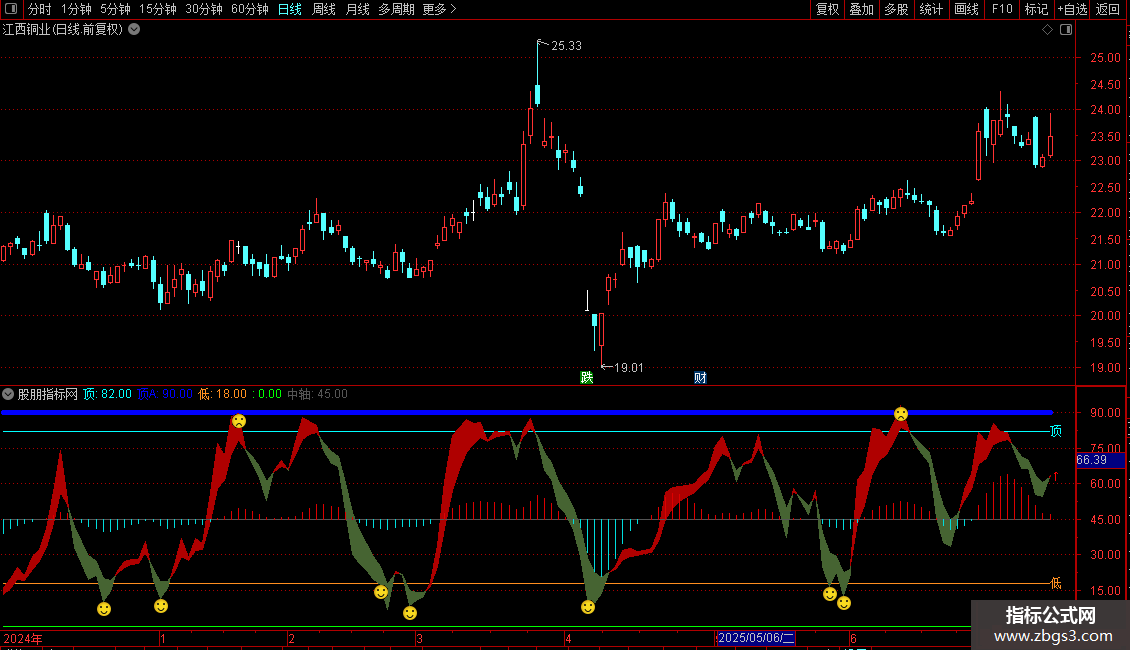Open the 多股 multi-stock view

pos(896,9)
